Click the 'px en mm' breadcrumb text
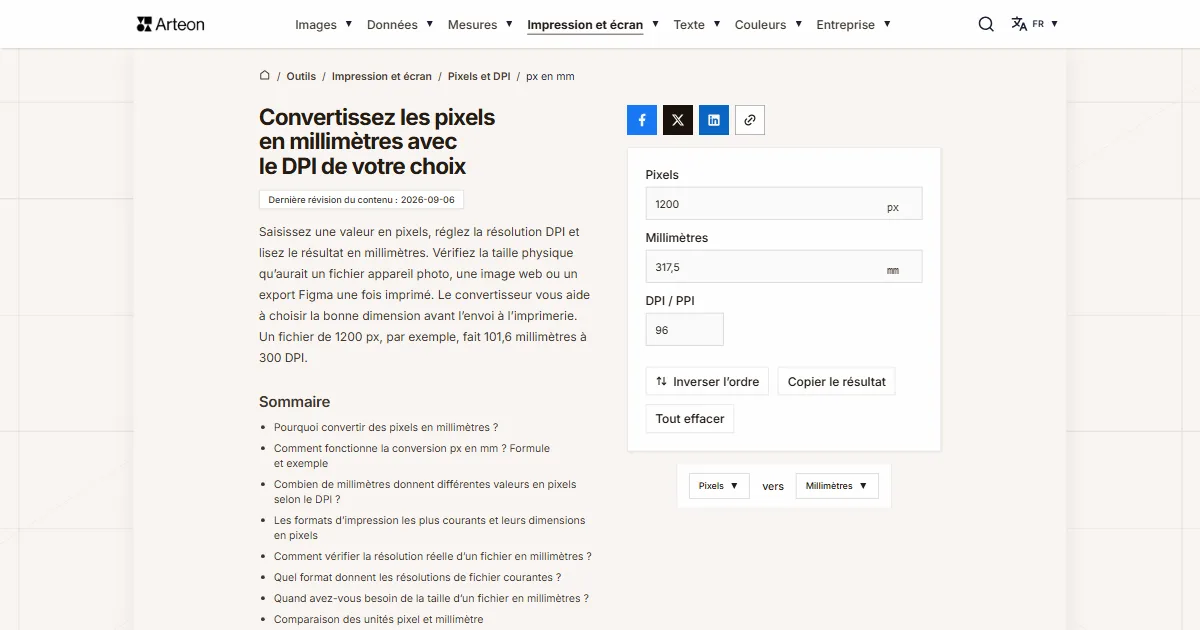Screen dimensions: 1200x630 tap(550, 76)
